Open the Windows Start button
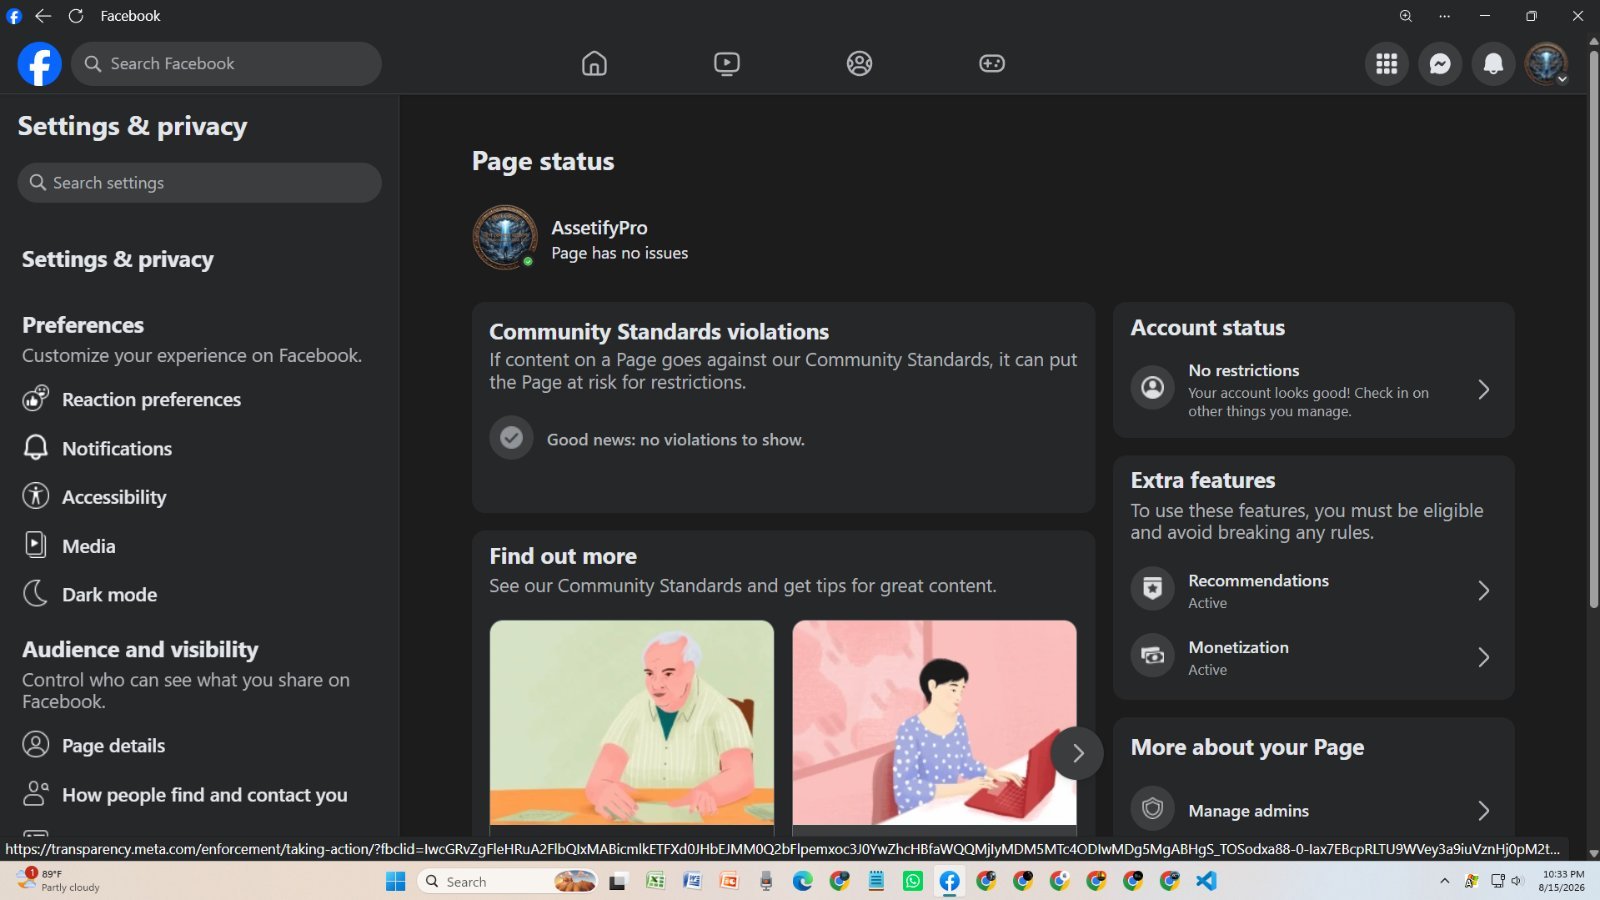 pos(396,881)
